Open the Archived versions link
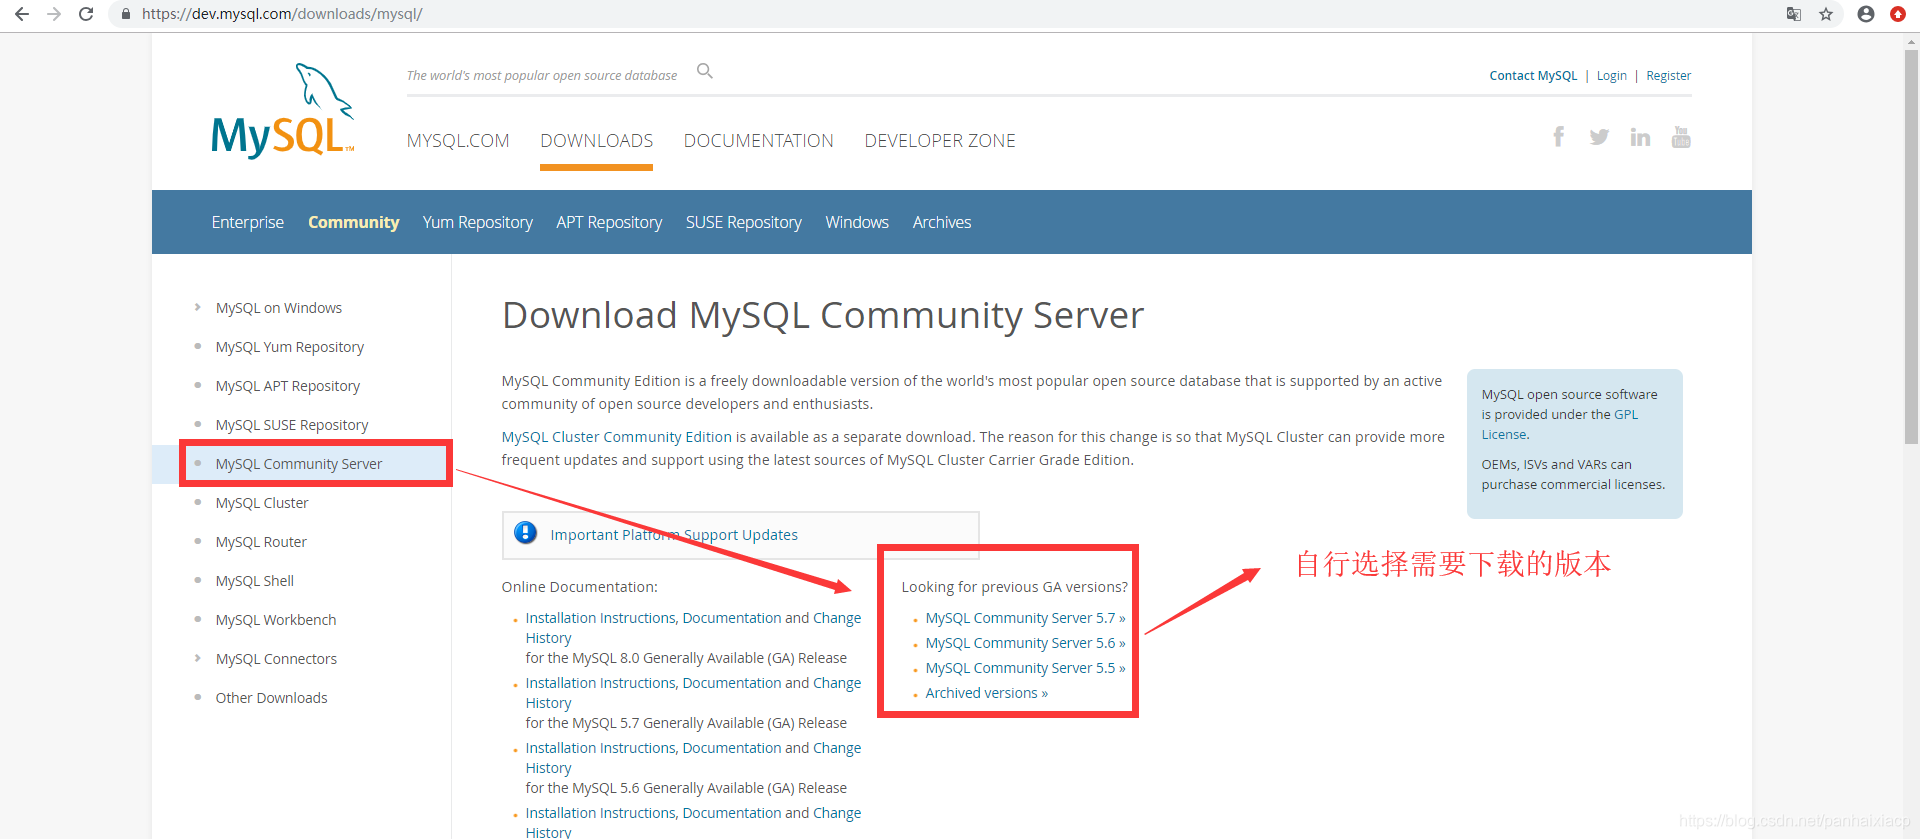 pos(986,693)
